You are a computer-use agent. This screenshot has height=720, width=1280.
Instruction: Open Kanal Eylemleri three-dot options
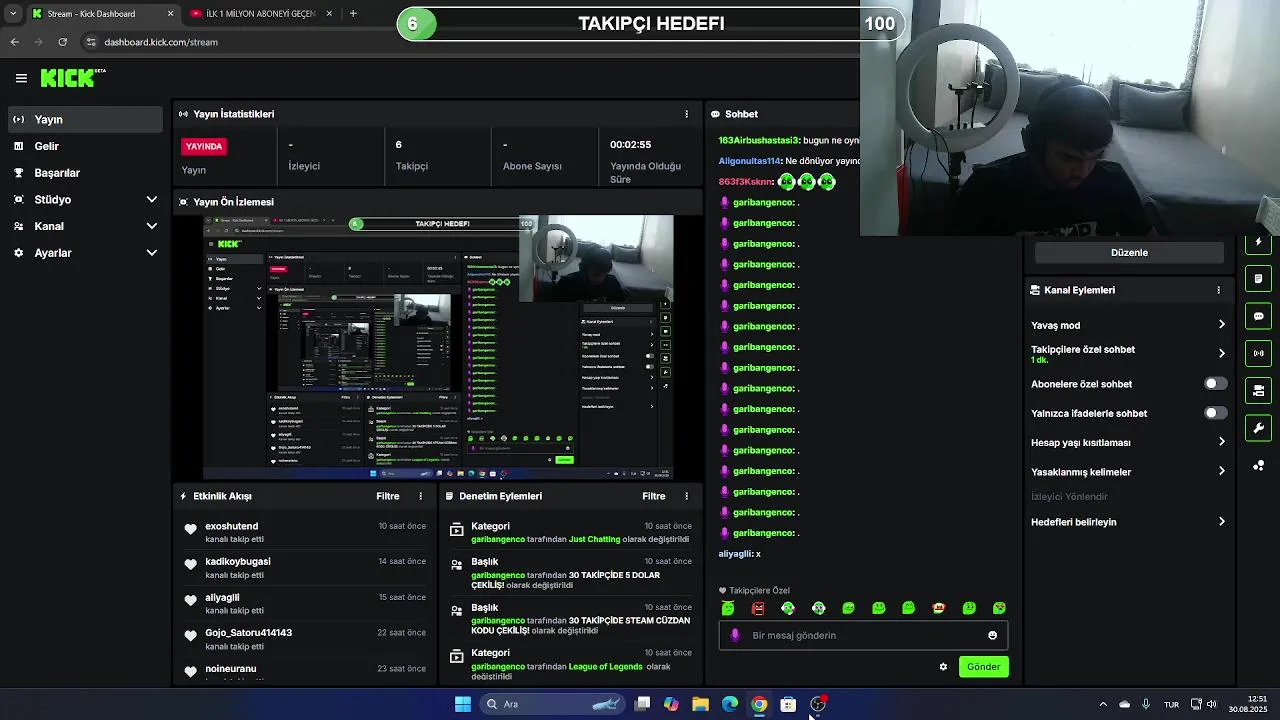click(1218, 290)
